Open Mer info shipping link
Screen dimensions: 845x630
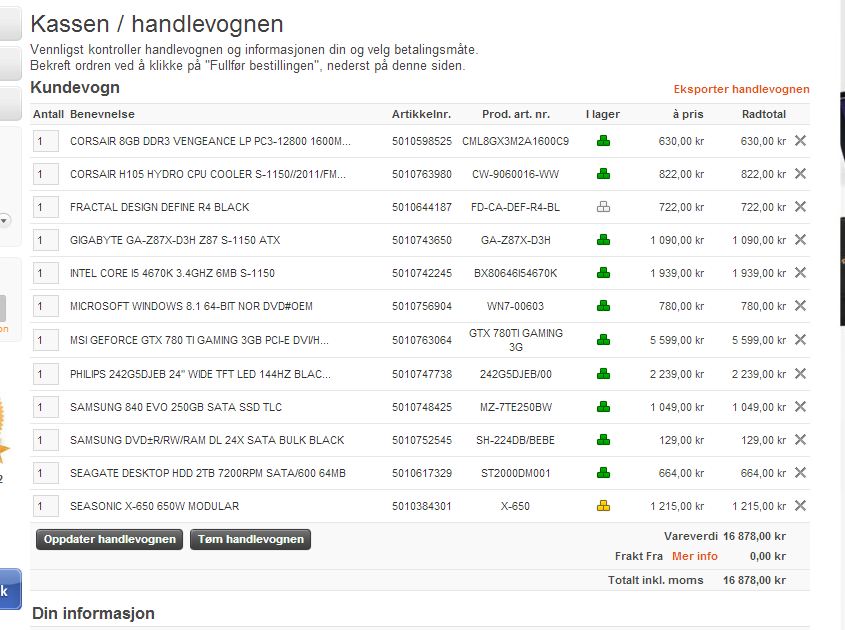click(x=695, y=556)
